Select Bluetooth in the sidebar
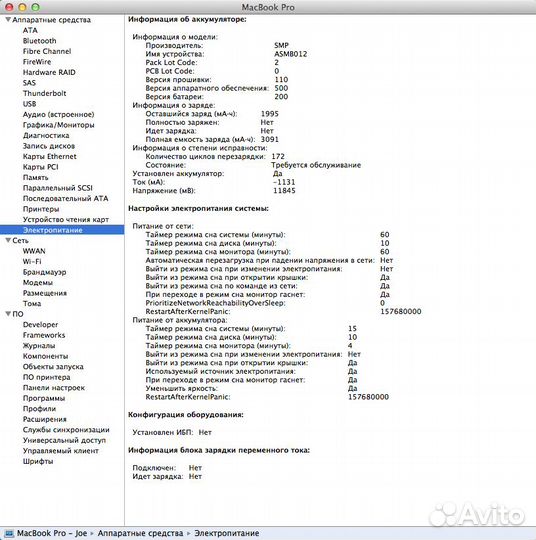 pyautogui.click(x=39, y=41)
